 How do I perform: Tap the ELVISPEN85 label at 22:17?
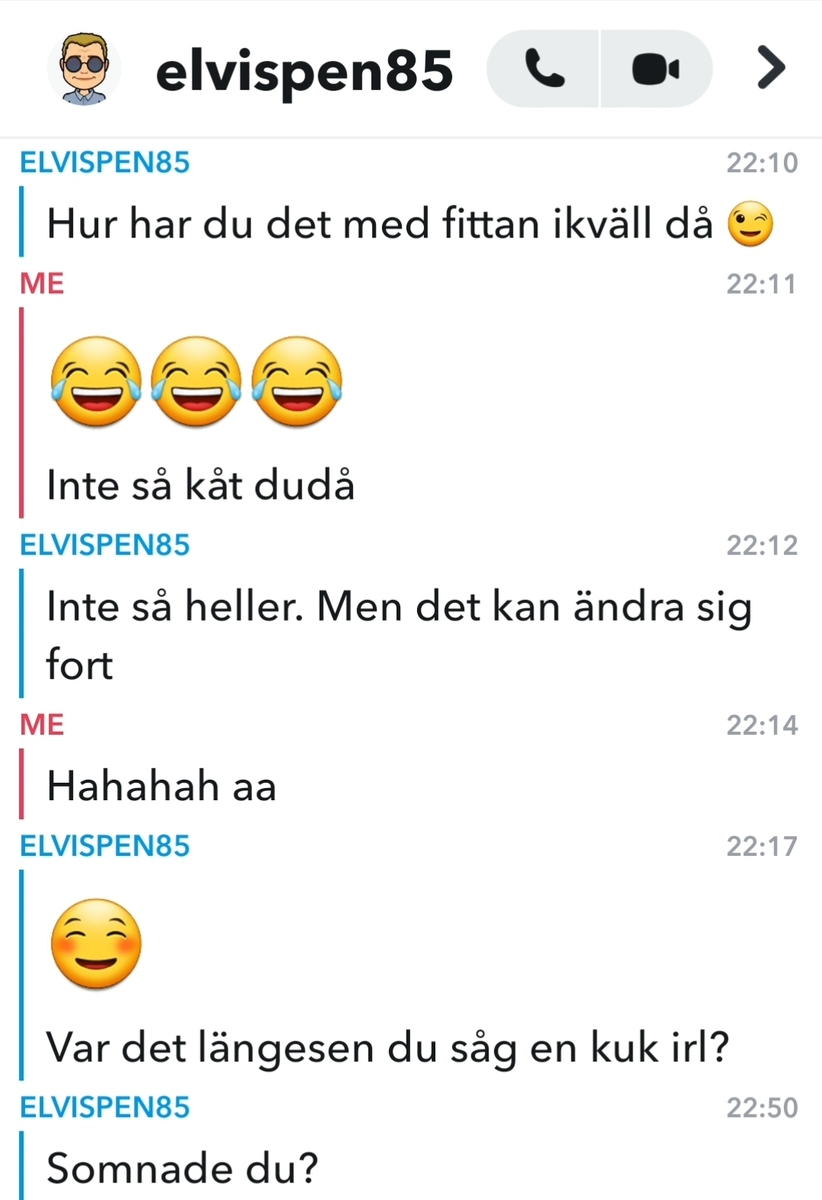104,847
